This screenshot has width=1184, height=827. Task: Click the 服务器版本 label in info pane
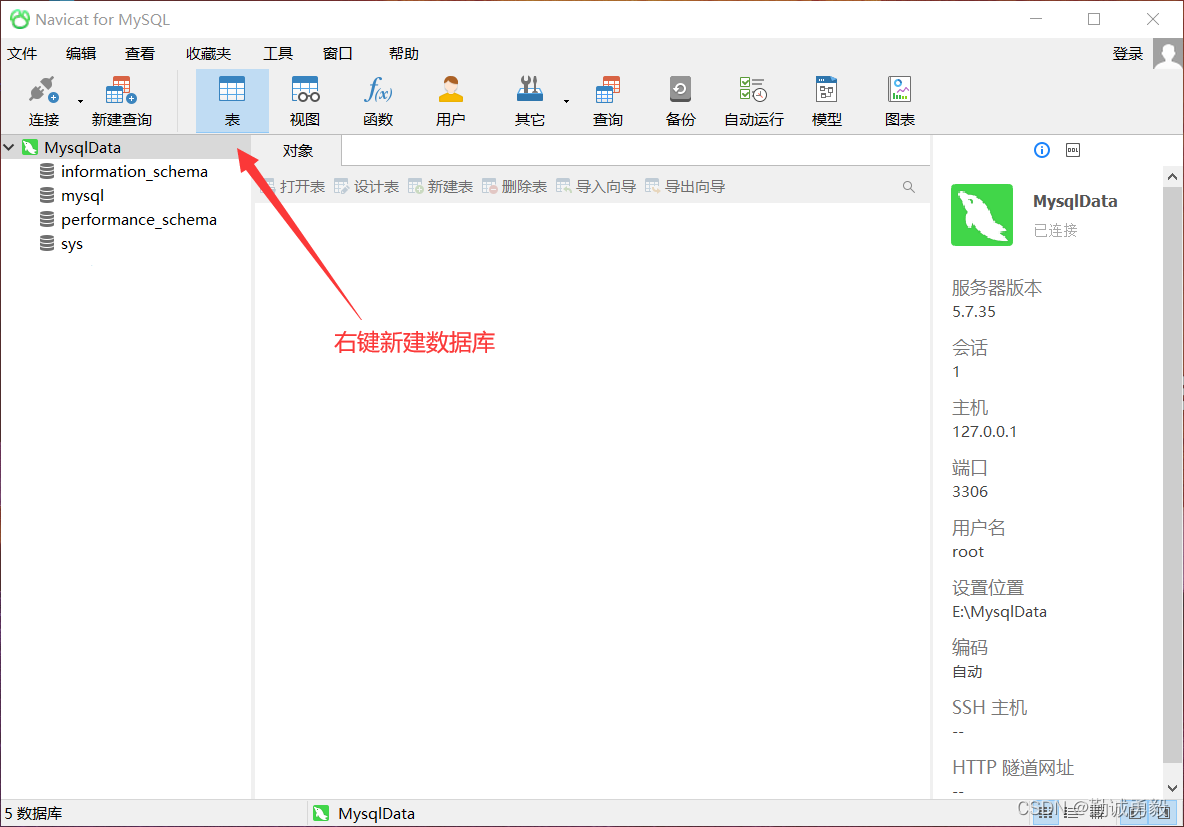(997, 288)
